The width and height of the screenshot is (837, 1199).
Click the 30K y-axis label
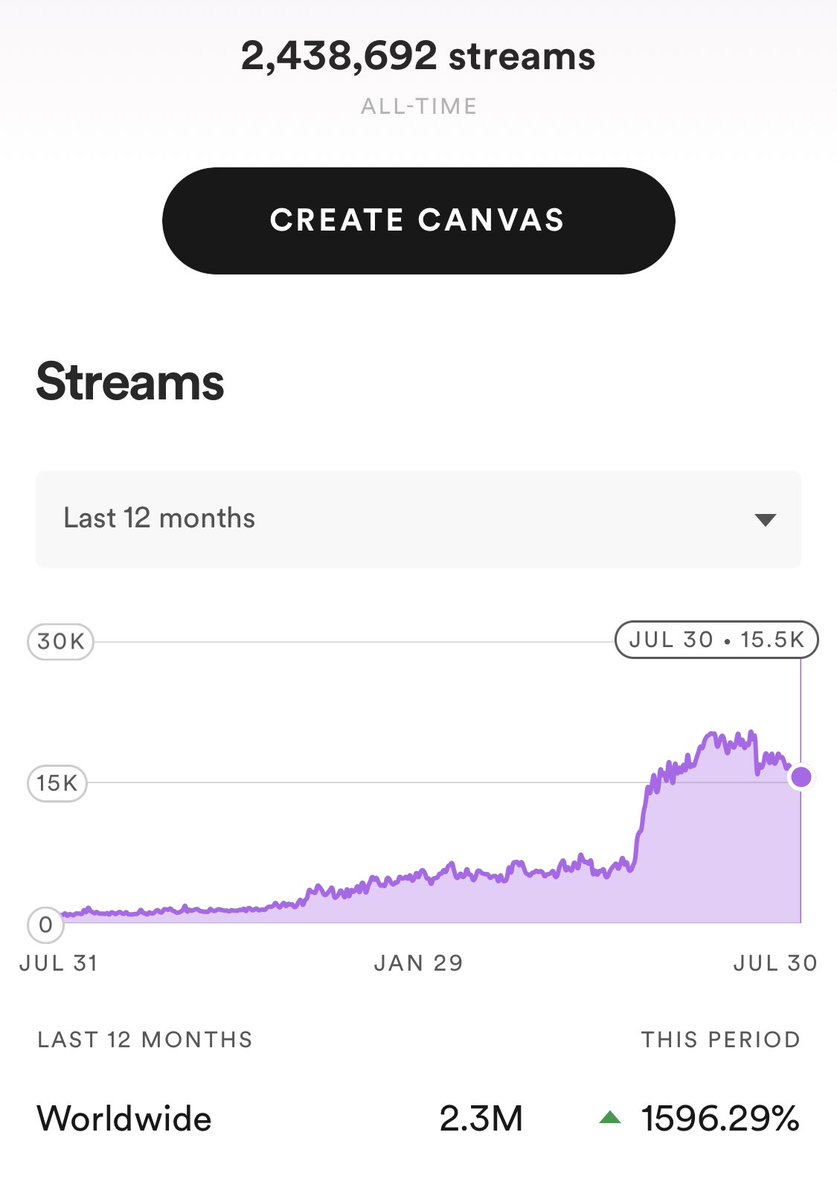(60, 642)
